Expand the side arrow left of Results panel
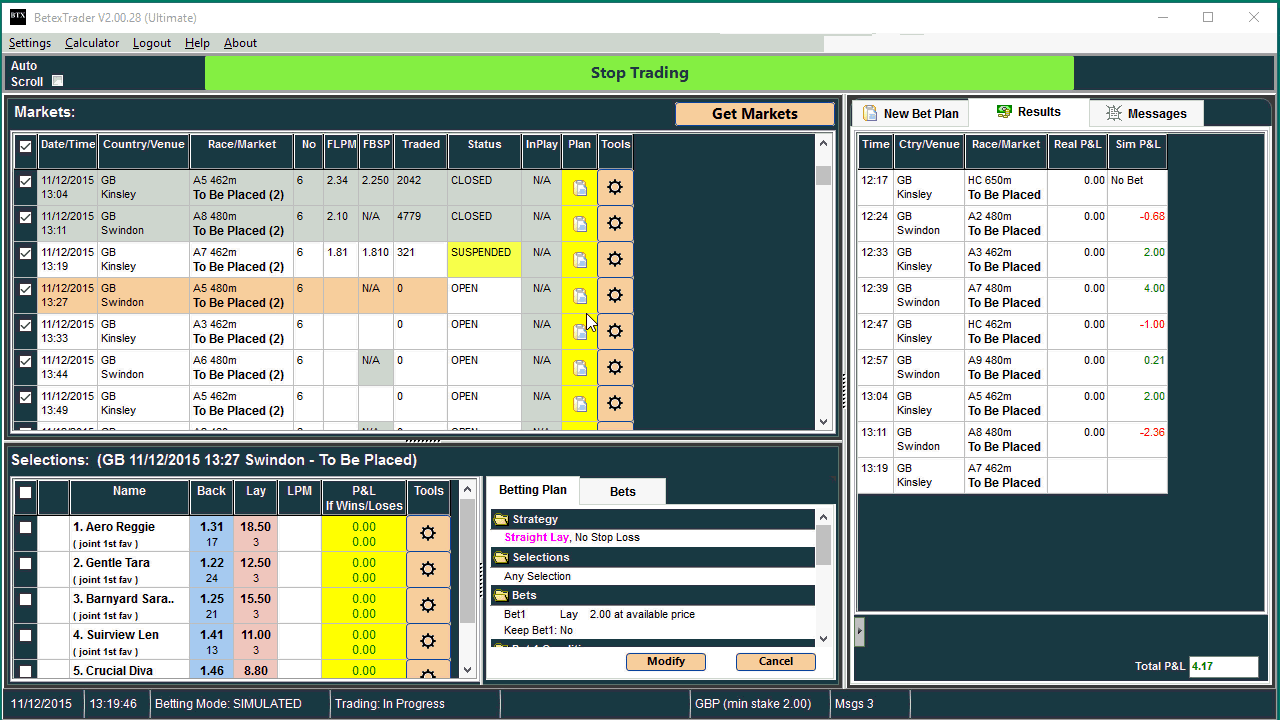The image size is (1280, 720). [x=860, y=631]
